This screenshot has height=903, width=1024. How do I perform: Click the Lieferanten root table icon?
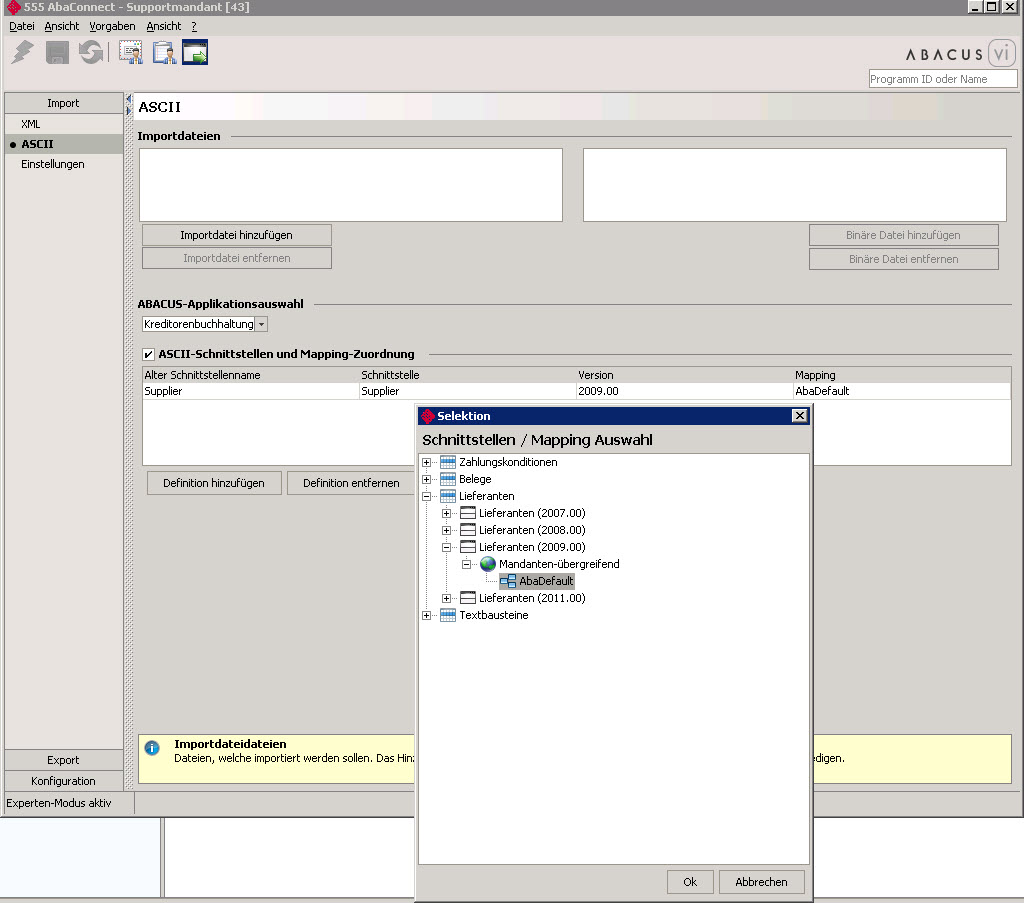pyautogui.click(x=448, y=496)
